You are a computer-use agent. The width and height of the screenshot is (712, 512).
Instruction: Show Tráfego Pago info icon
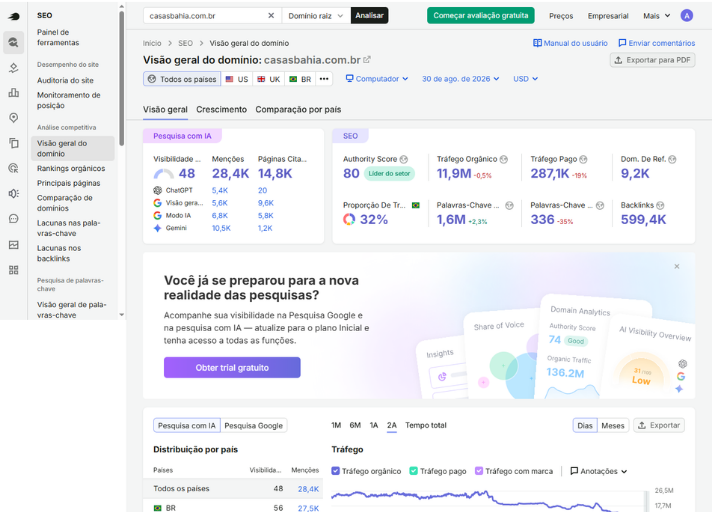[x=583, y=159]
